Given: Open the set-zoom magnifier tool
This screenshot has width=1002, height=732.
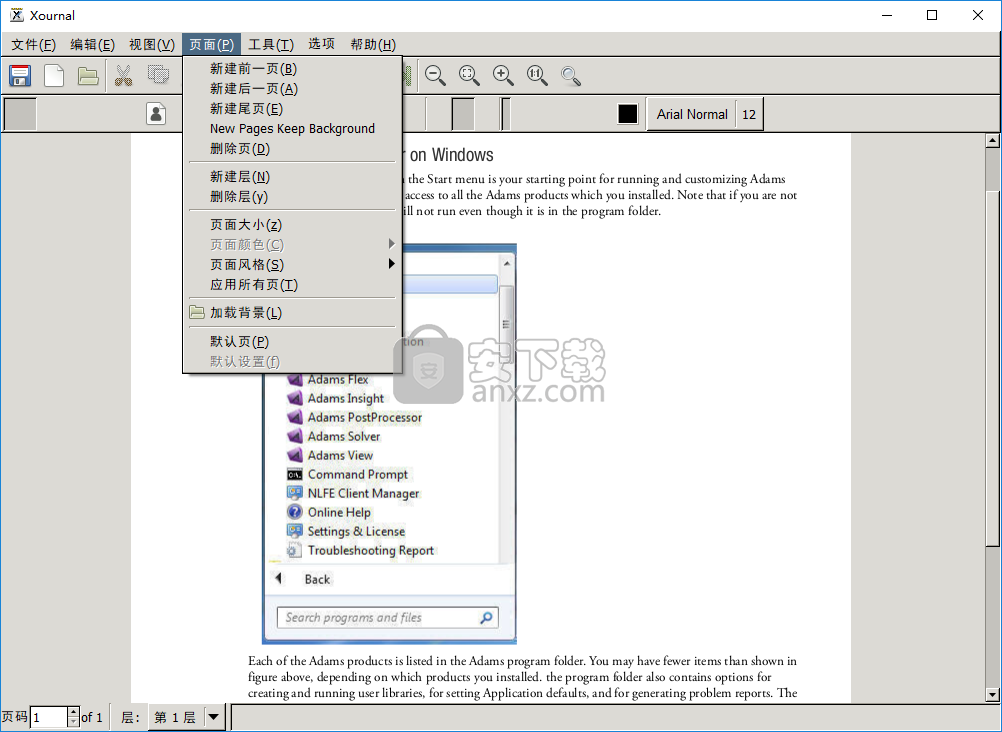Looking at the screenshot, I should 571,75.
